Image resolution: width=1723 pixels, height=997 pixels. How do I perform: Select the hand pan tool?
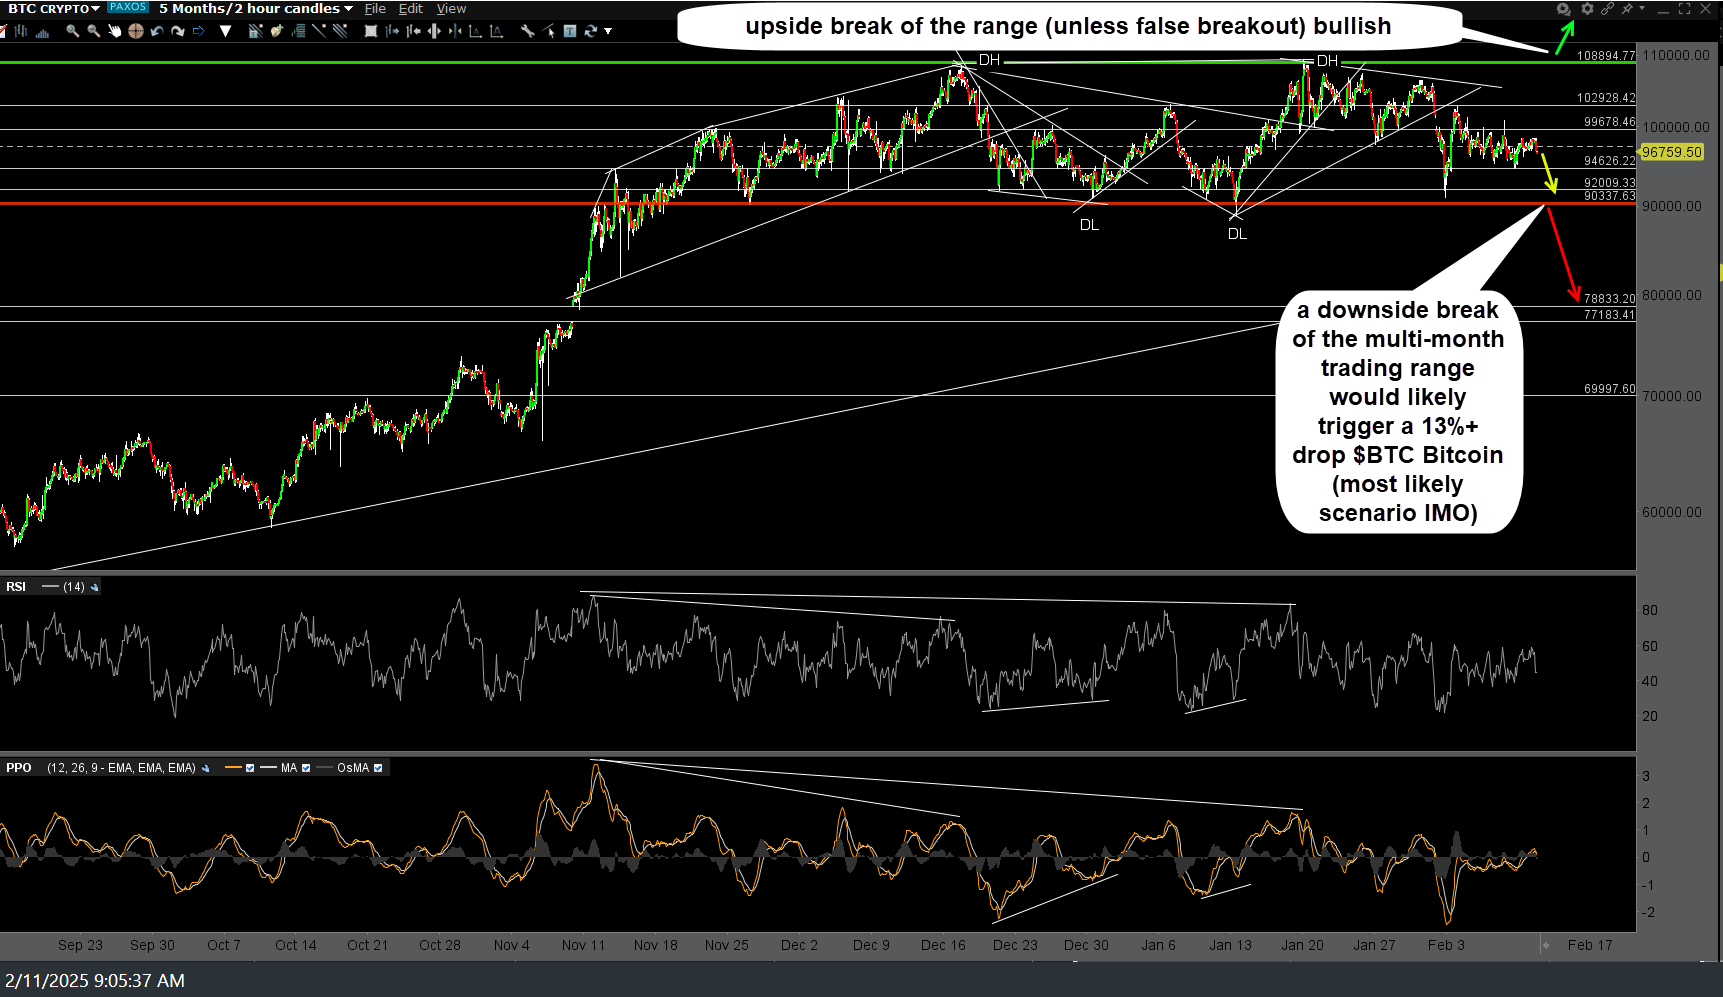(115, 31)
